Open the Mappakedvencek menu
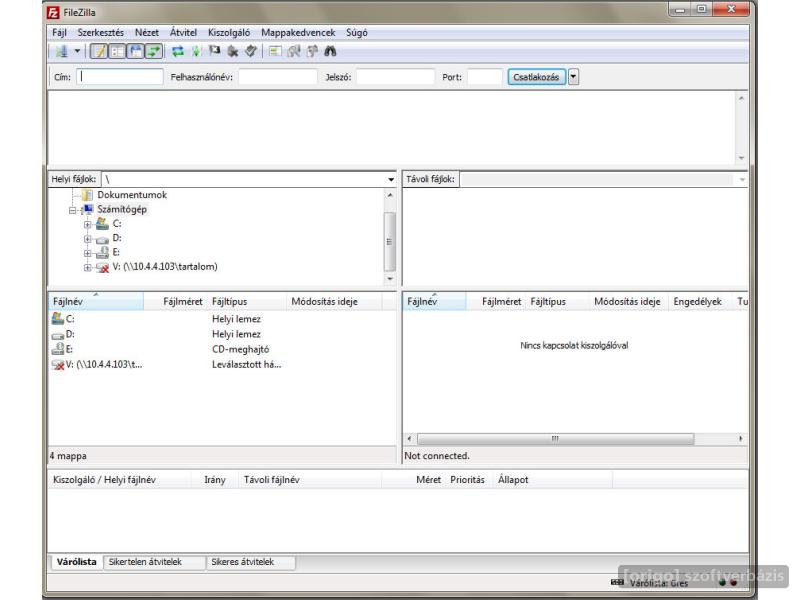The width and height of the screenshot is (800, 600). [298, 33]
